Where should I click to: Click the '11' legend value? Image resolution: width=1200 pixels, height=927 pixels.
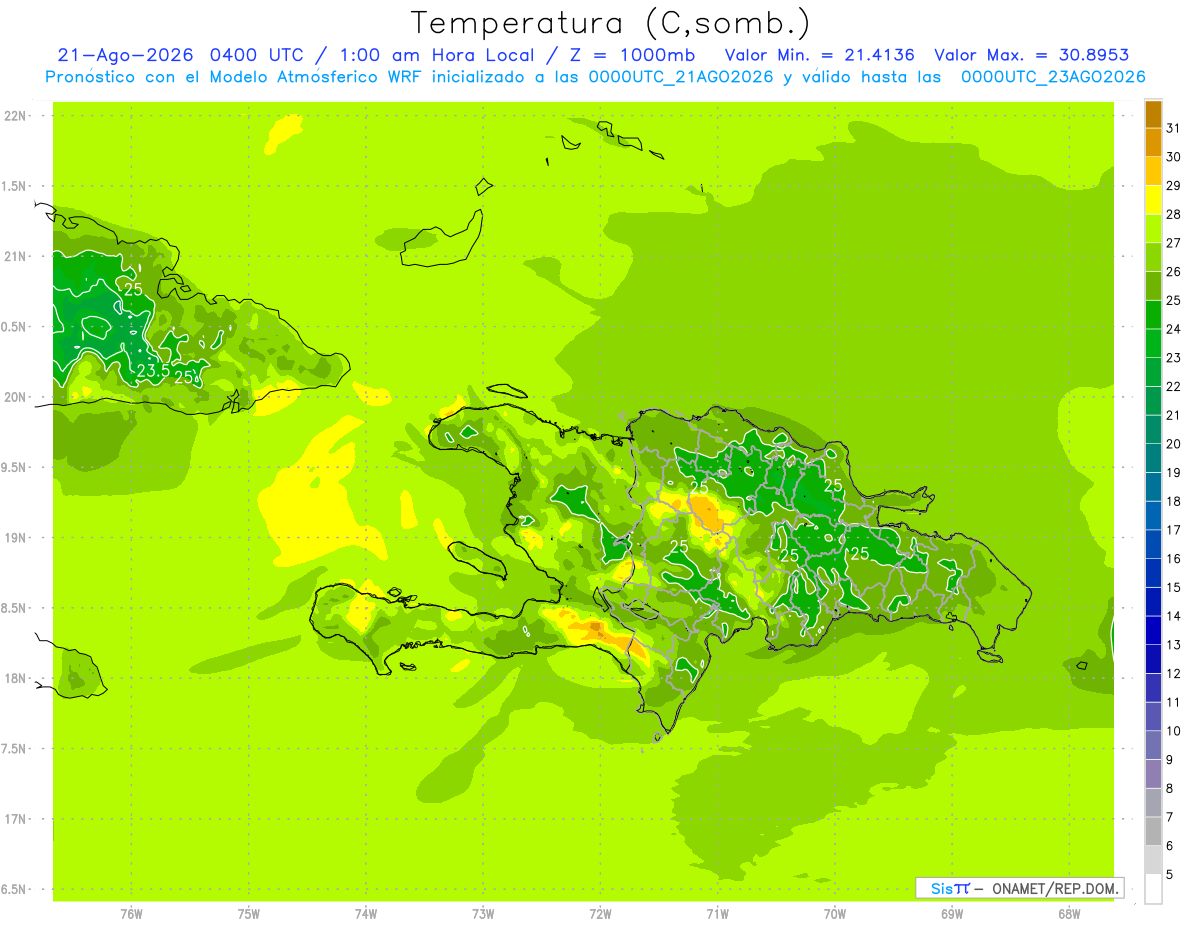pyautogui.click(x=1174, y=703)
